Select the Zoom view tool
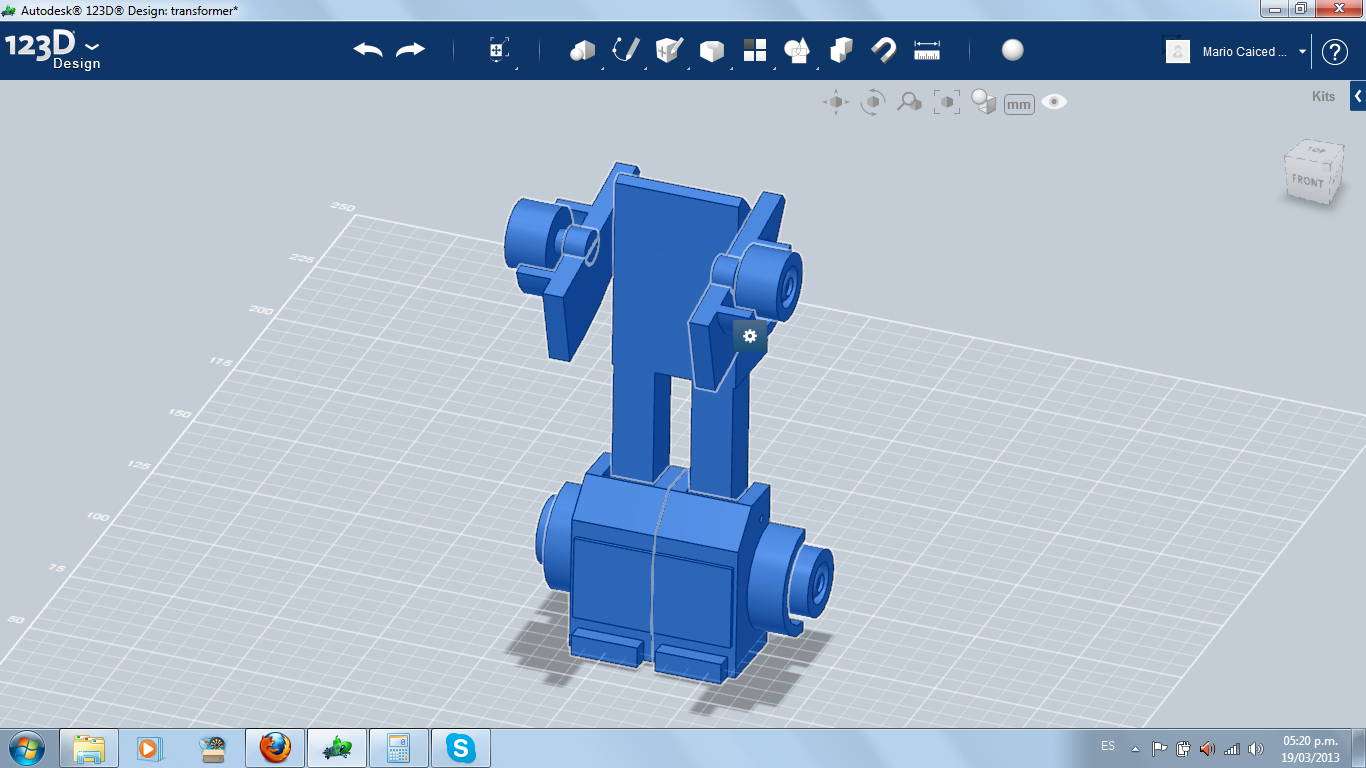1366x768 pixels. point(909,102)
